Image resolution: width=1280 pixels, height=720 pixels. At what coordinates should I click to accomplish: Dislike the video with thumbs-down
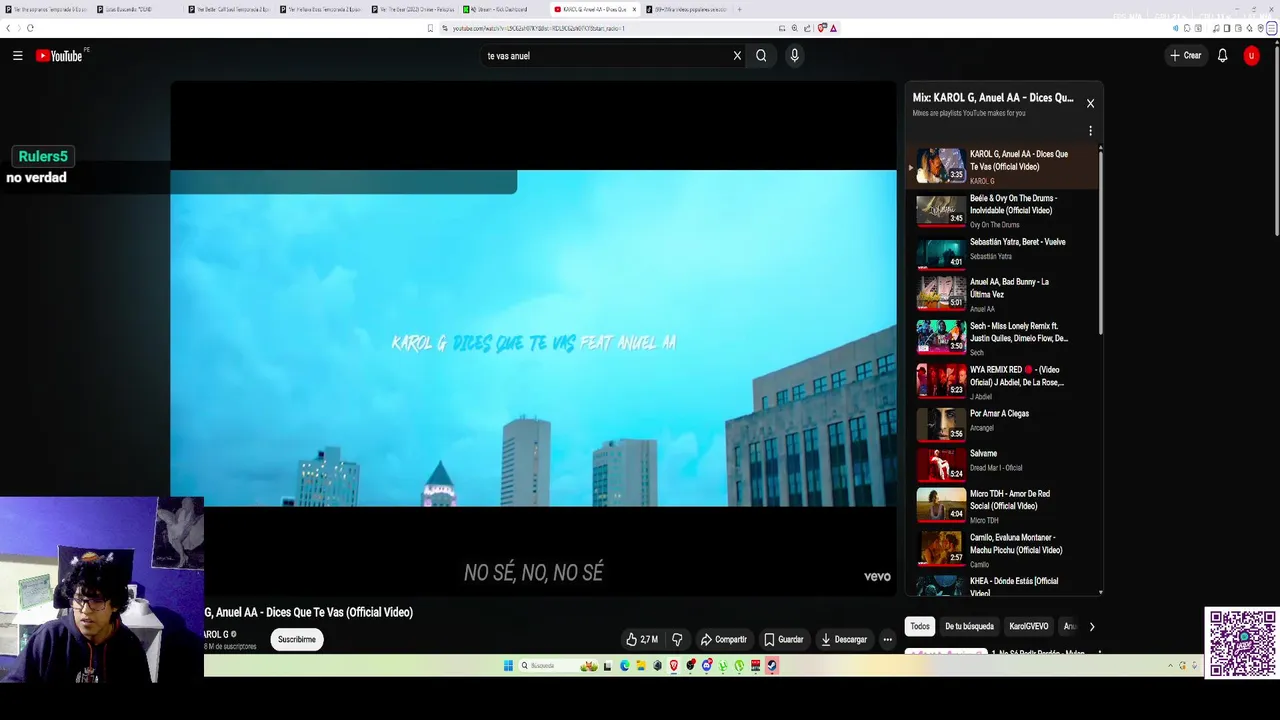point(677,639)
